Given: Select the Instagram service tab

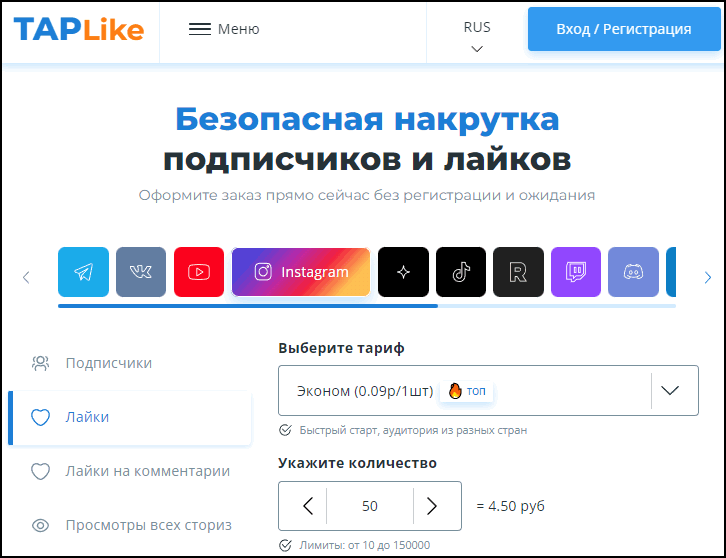Looking at the screenshot, I should tap(301, 272).
